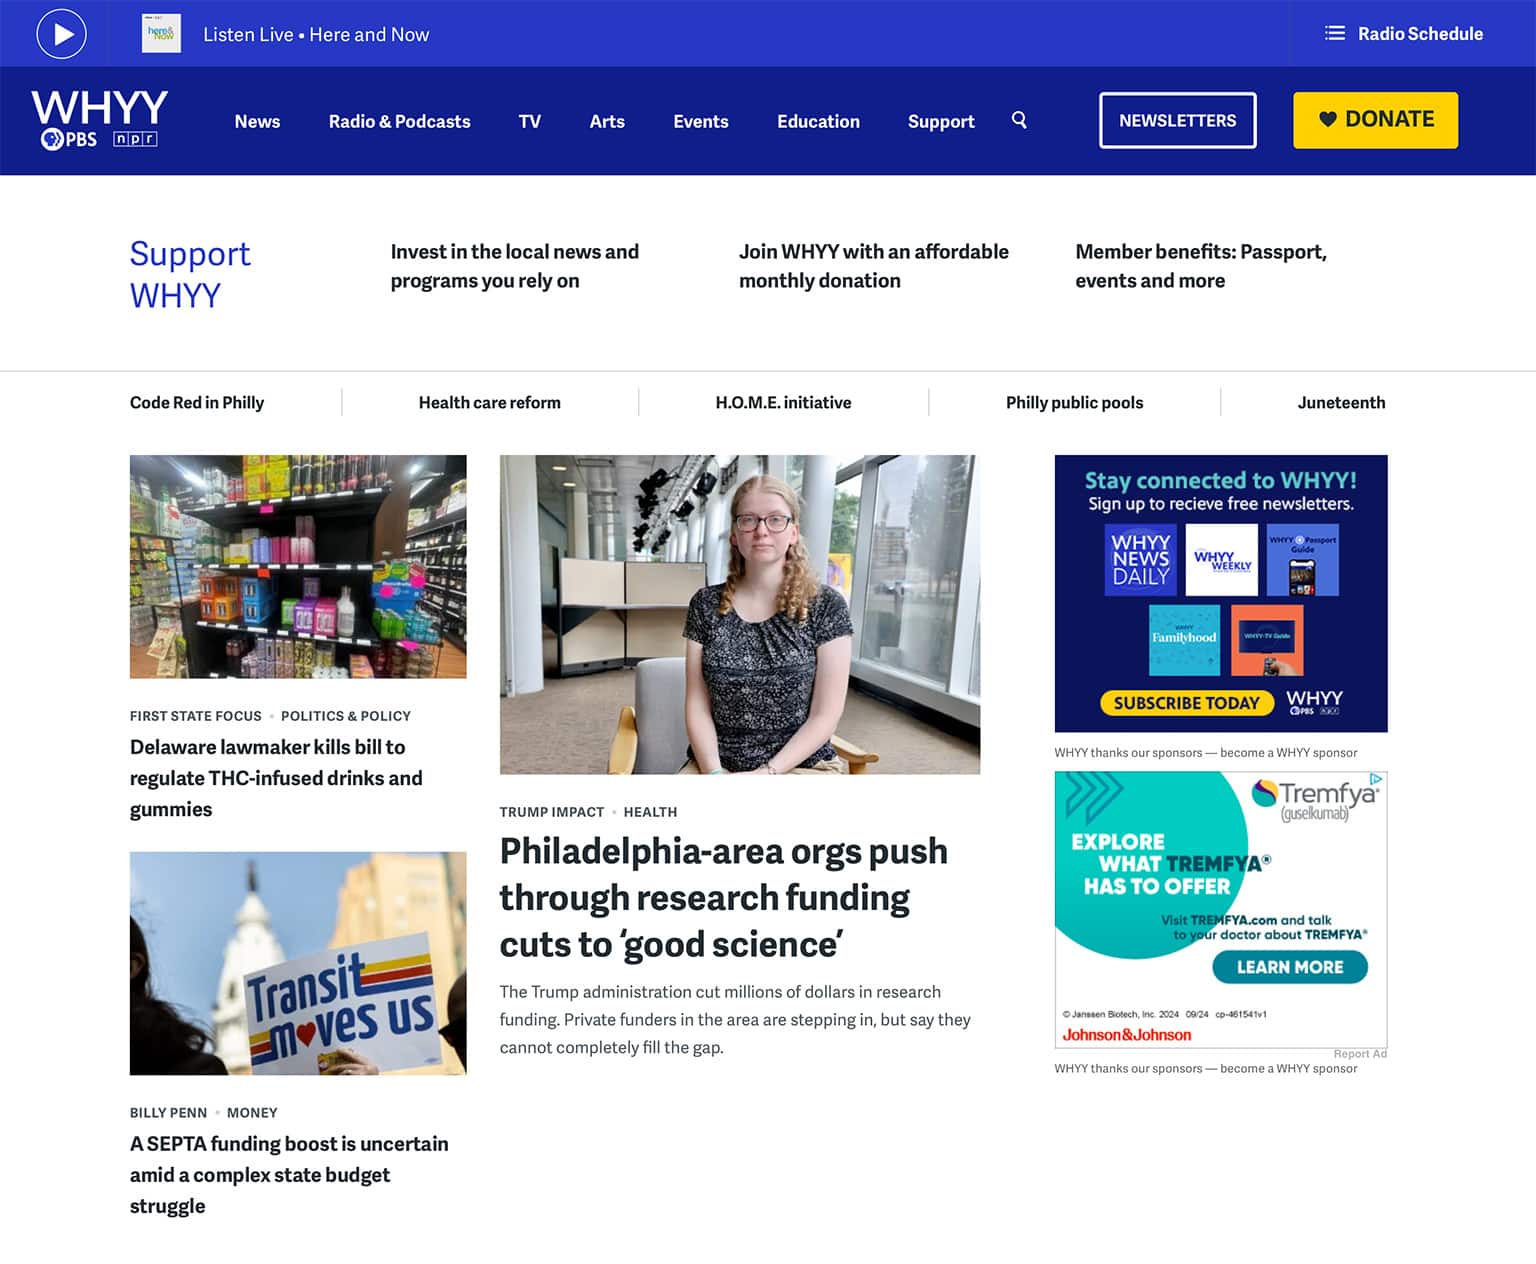Open Delaware lawmaker kills bill headline
This screenshot has width=1536, height=1264.
pos(276,778)
